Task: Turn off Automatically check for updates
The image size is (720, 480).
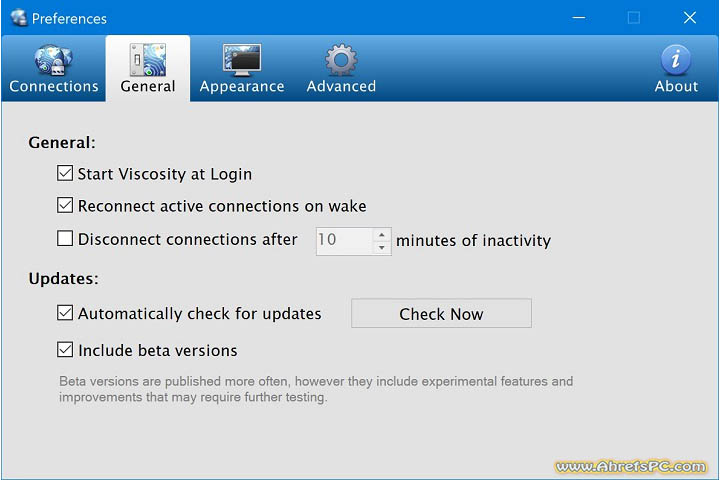Action: click(65, 313)
